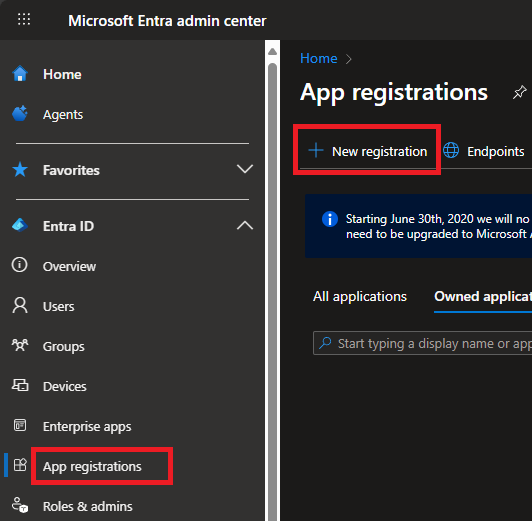Focus the display name search field
This screenshot has height=521, width=532.
[x=422, y=343]
